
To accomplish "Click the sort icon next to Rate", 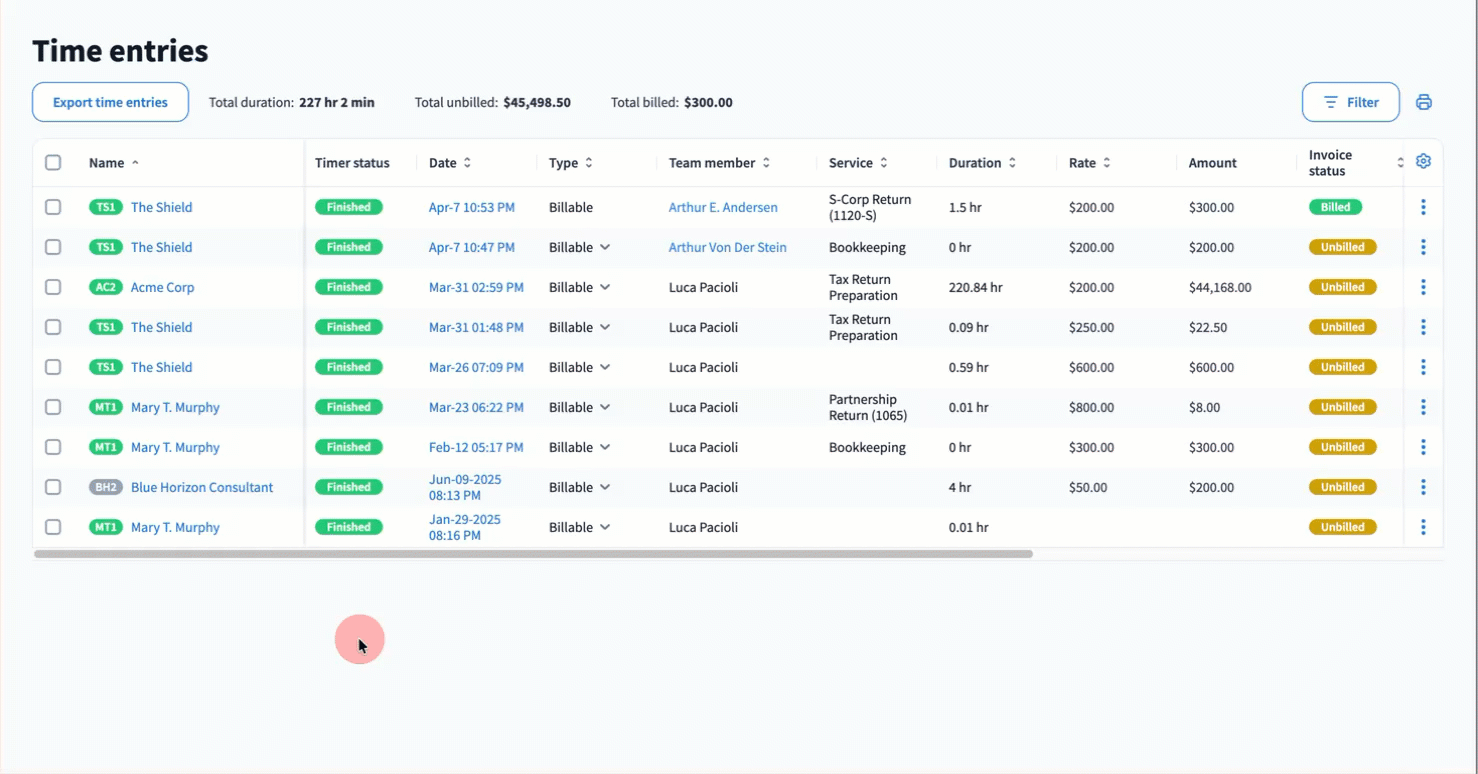I will [x=1107, y=163].
